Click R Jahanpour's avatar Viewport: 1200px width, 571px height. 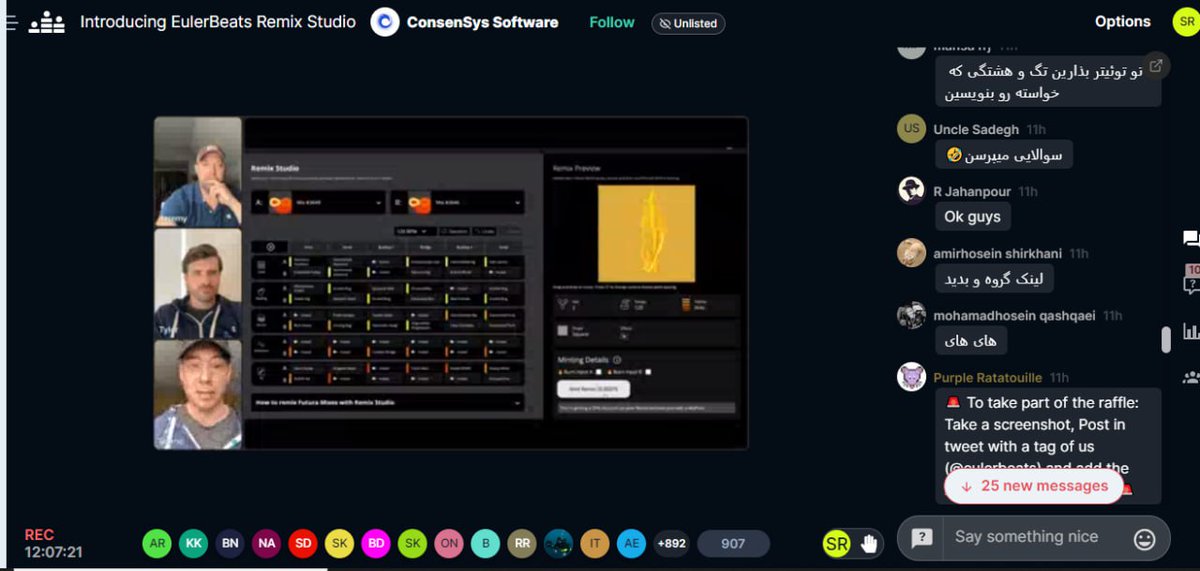[x=911, y=190]
